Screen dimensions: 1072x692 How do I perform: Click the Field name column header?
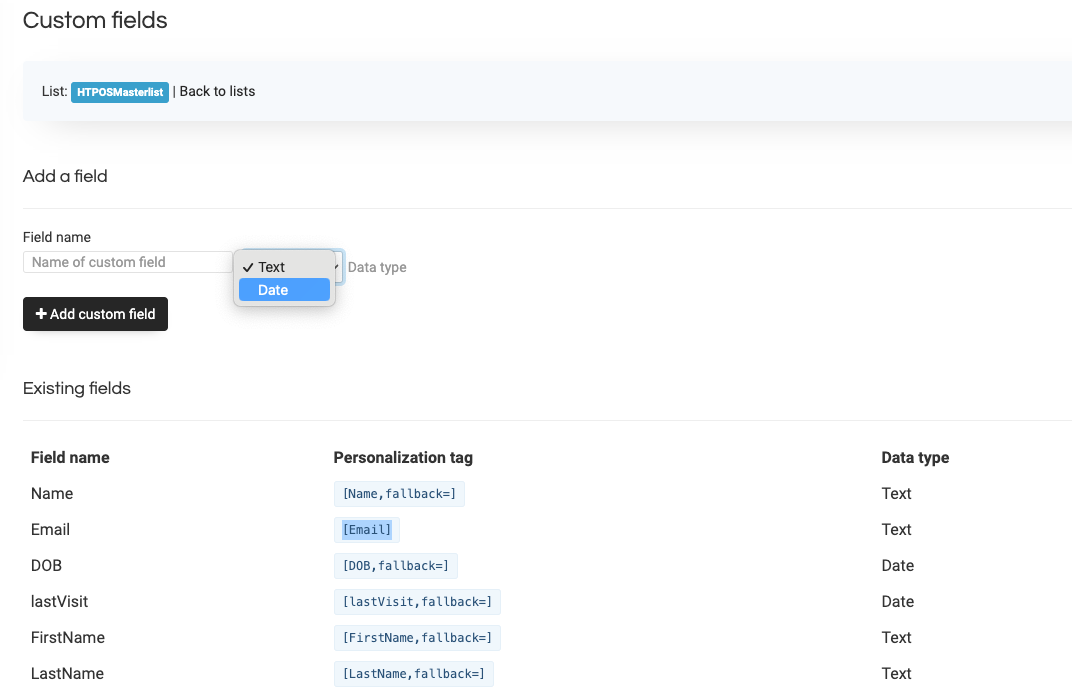pyautogui.click(x=70, y=457)
